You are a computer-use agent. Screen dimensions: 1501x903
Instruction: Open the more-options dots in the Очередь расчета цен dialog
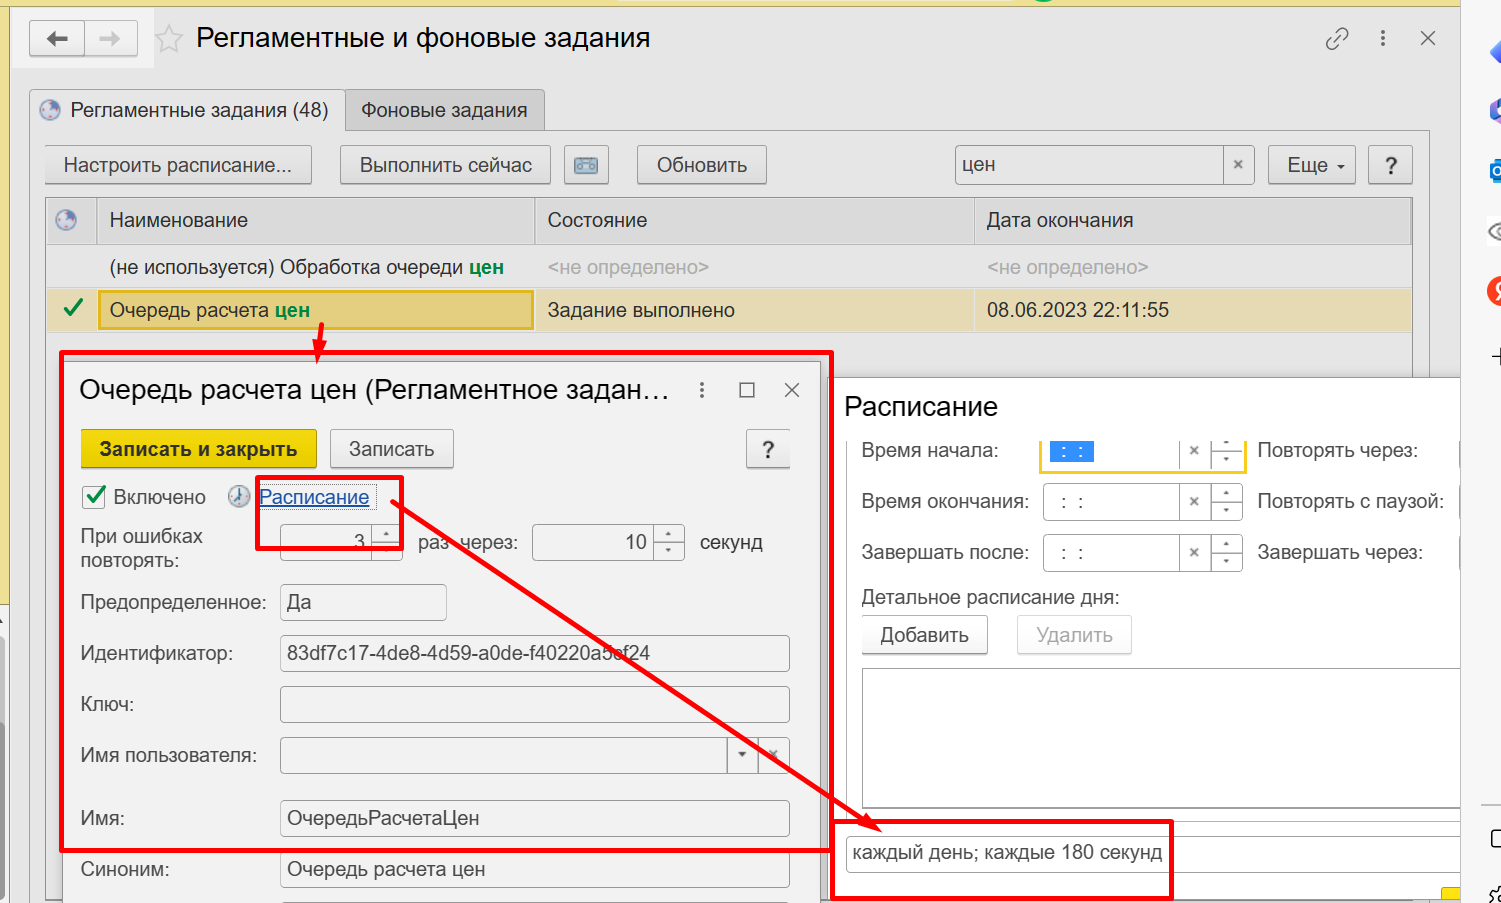pos(702,390)
